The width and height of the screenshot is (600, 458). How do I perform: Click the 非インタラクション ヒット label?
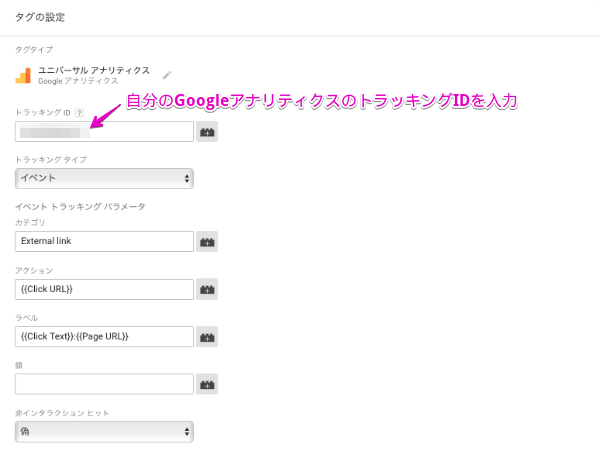click(x=62, y=413)
